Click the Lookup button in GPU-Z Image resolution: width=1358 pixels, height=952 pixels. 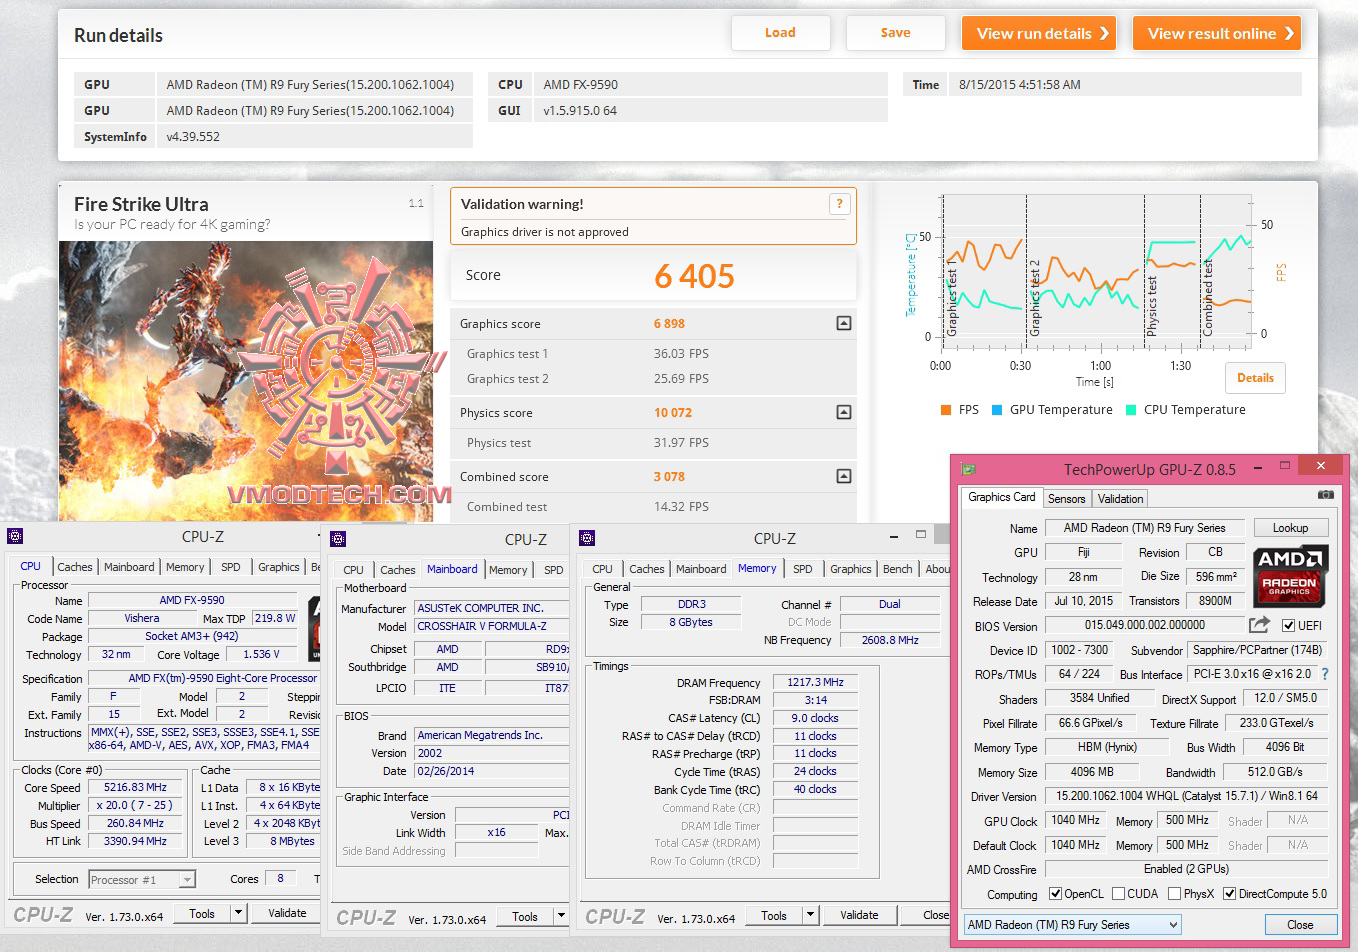1290,528
